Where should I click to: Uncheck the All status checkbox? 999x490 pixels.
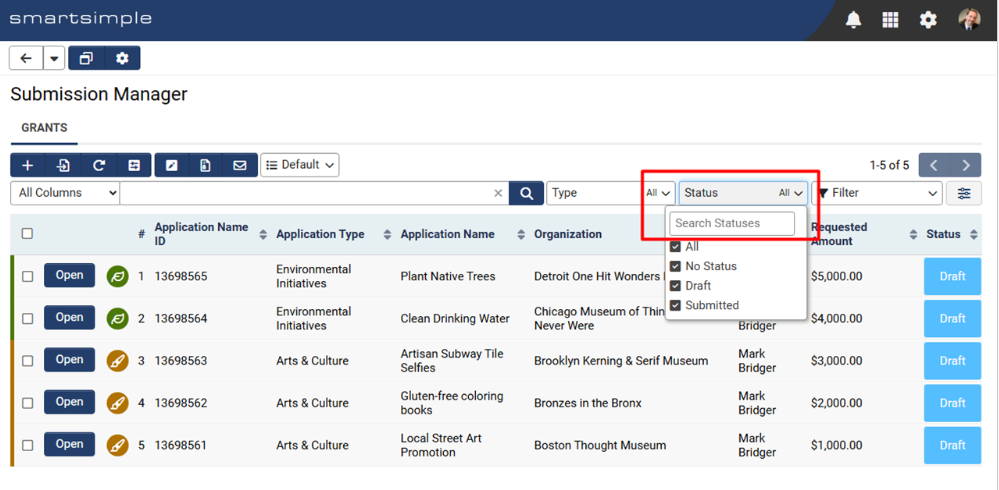(675, 247)
